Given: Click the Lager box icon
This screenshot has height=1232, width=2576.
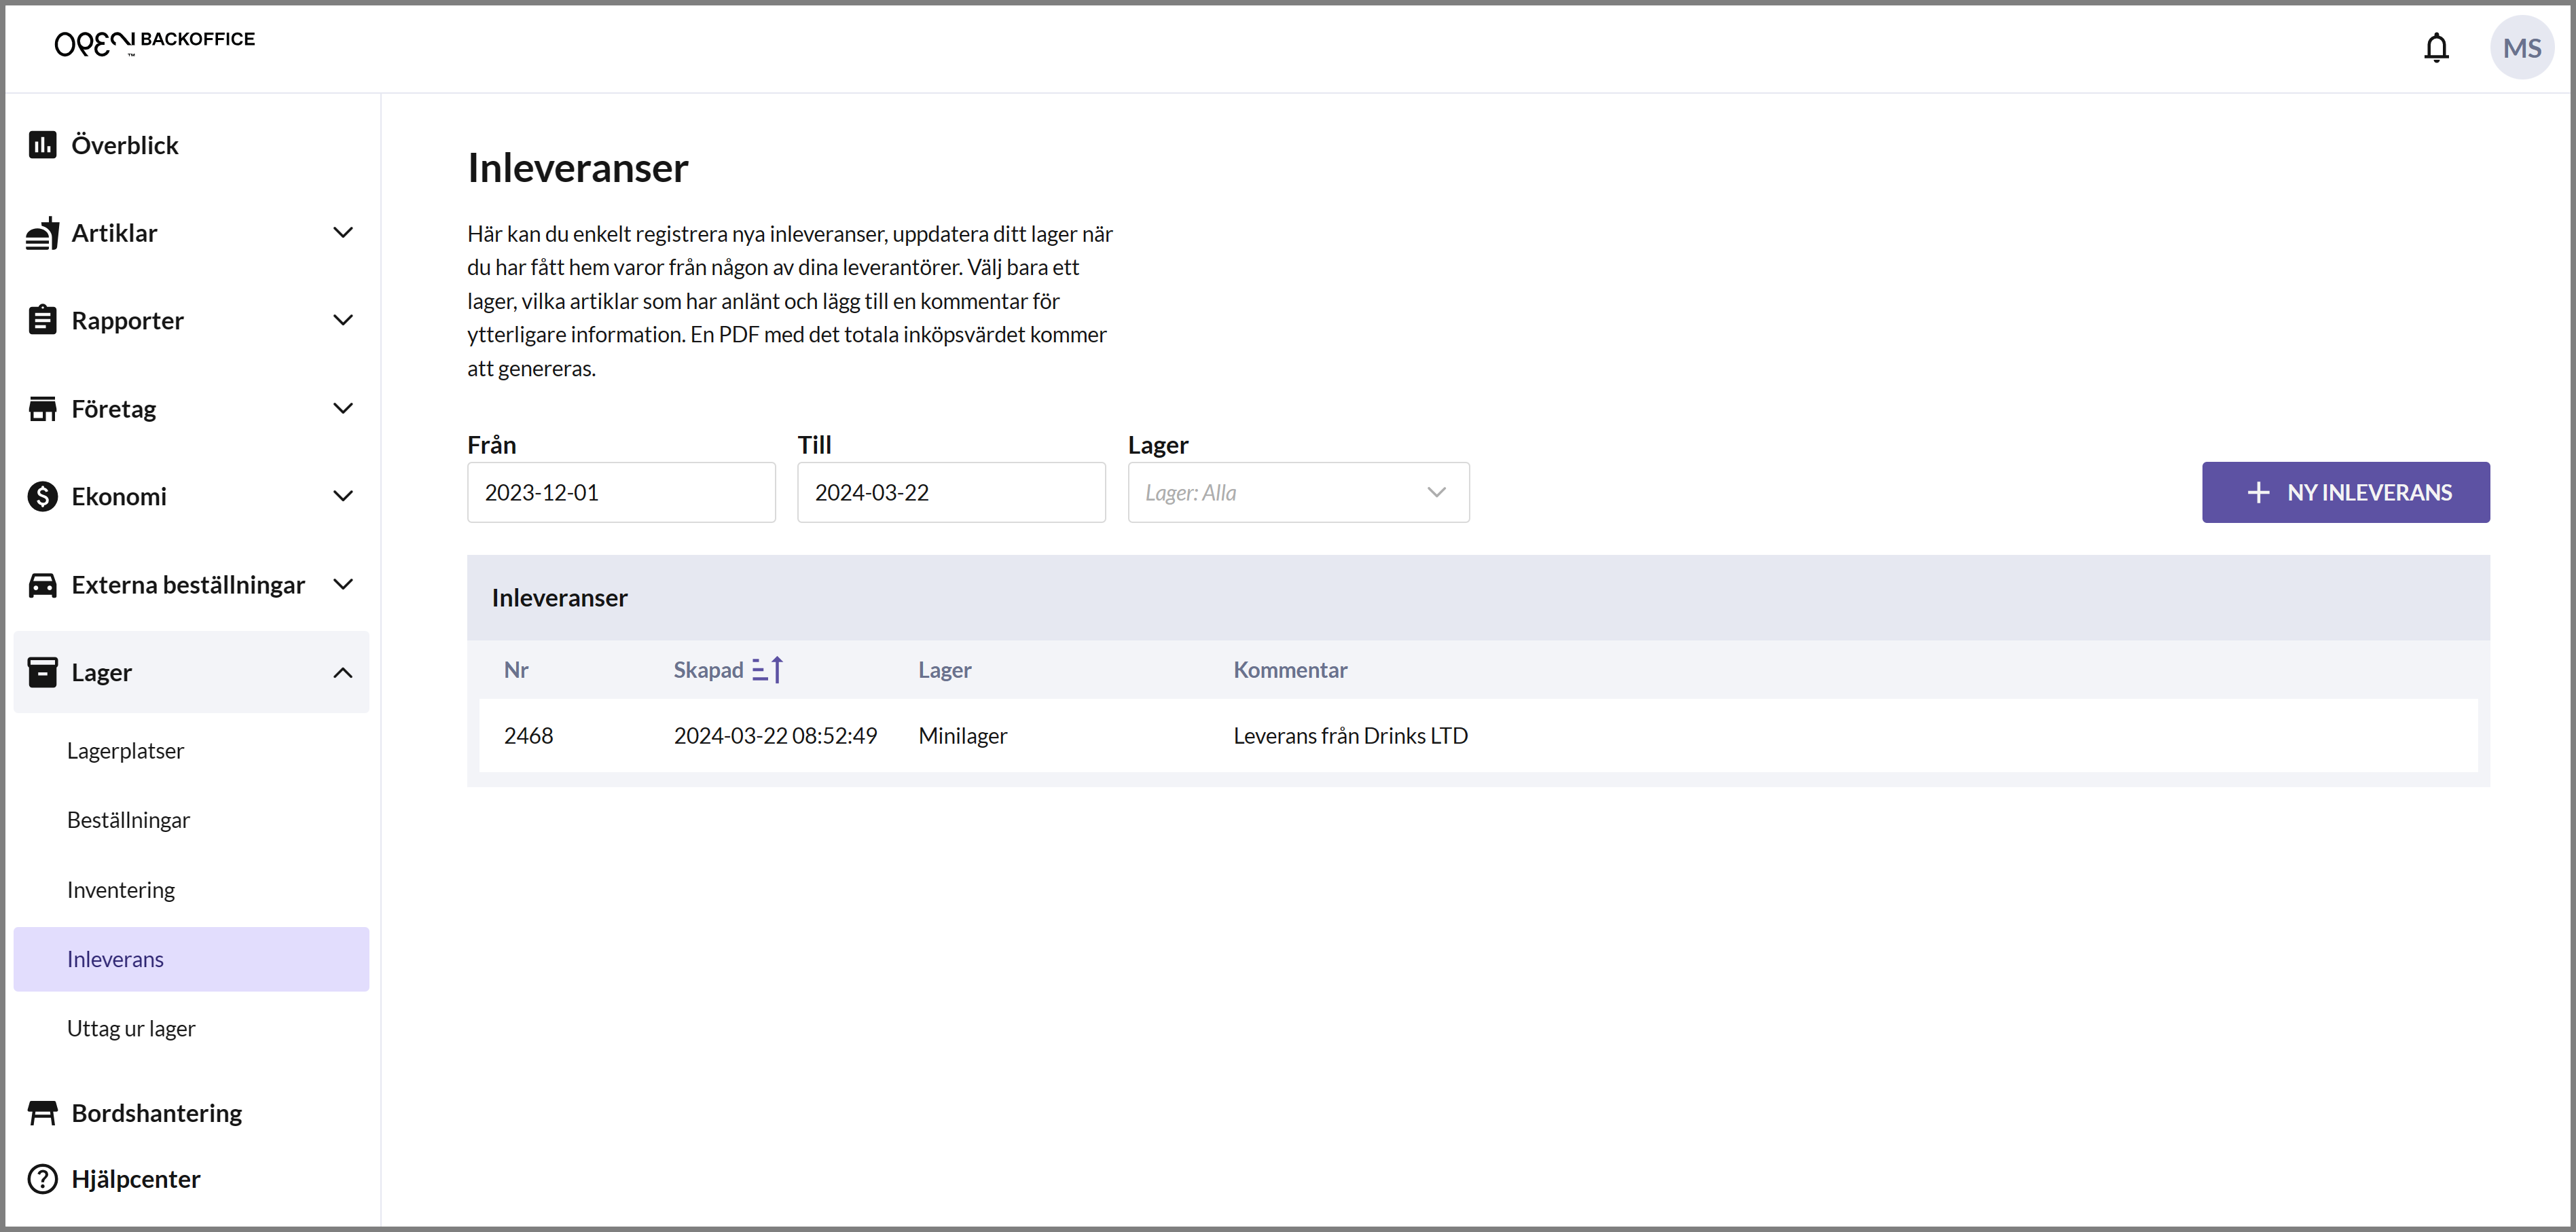Looking at the screenshot, I should pos(42,672).
